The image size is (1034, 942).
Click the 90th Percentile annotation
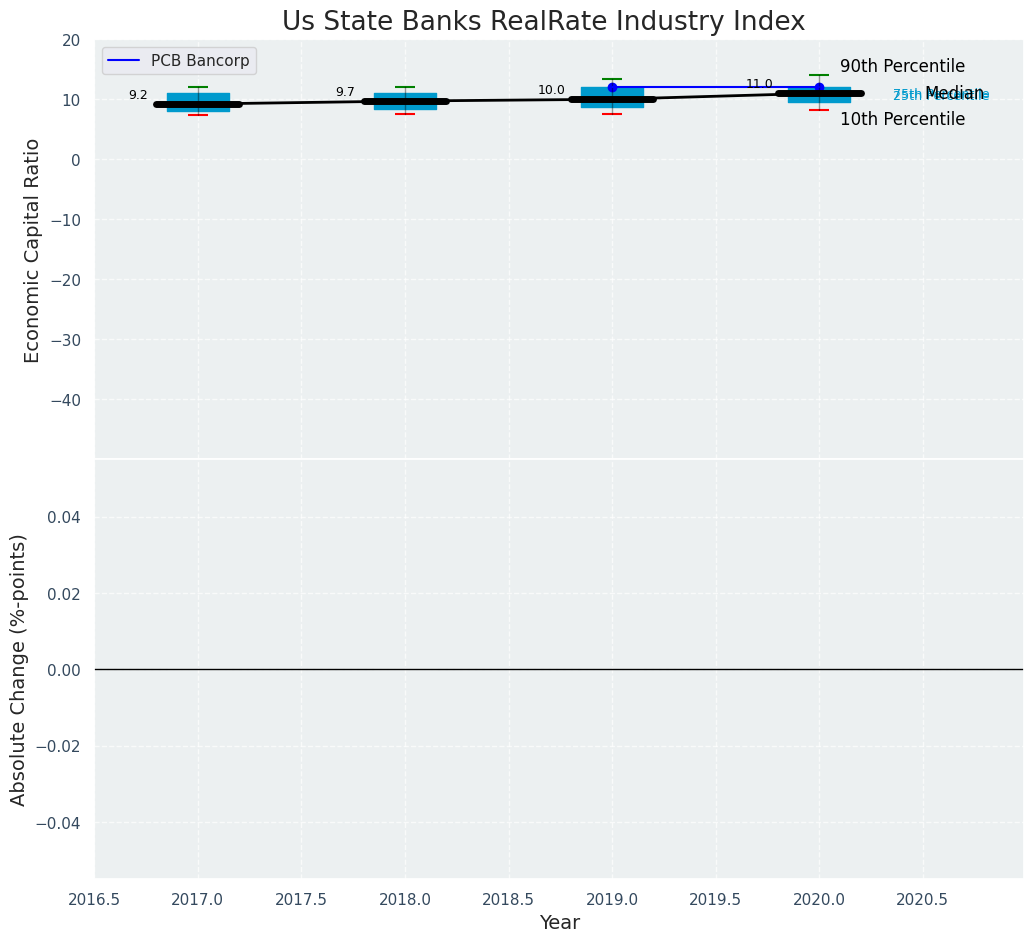902,67
